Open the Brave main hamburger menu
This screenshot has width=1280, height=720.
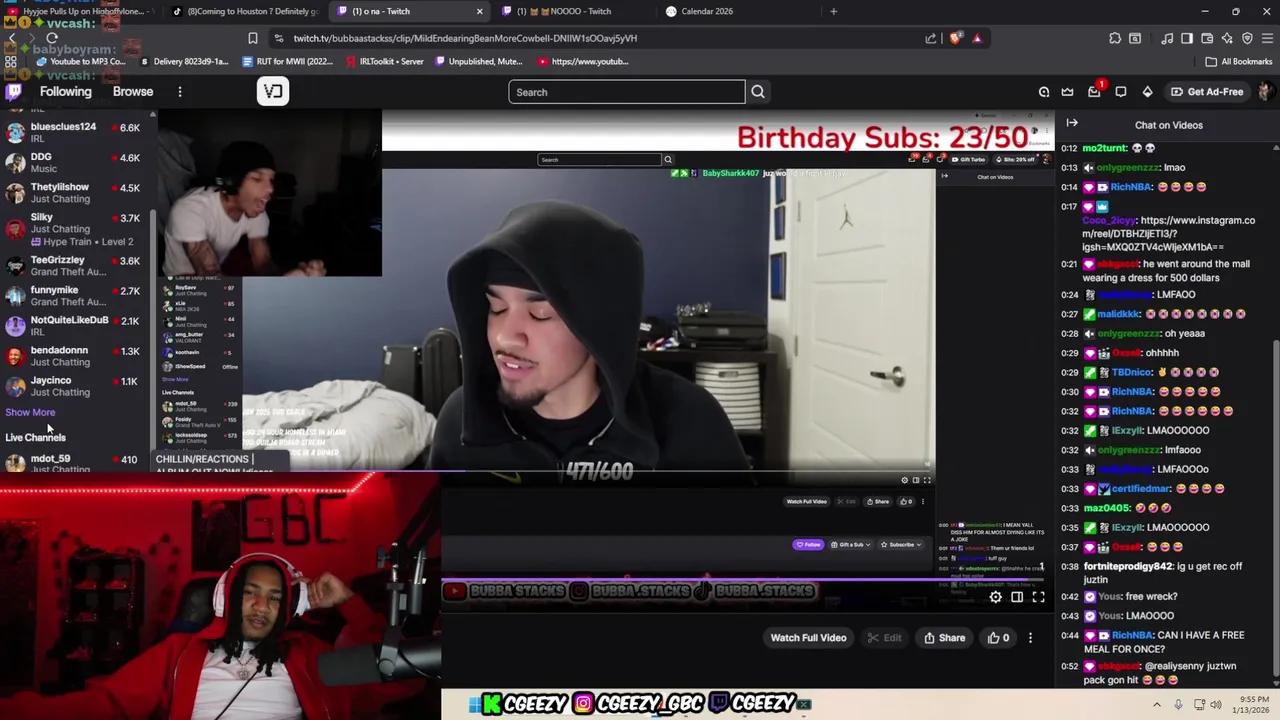1265,38
